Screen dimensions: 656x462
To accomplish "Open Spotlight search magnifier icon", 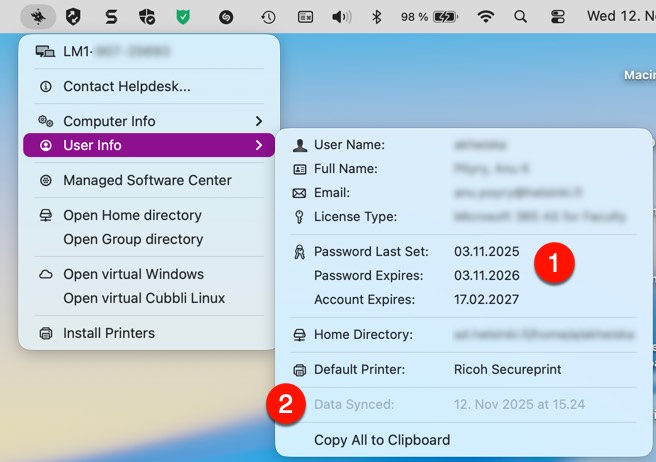I will point(520,16).
